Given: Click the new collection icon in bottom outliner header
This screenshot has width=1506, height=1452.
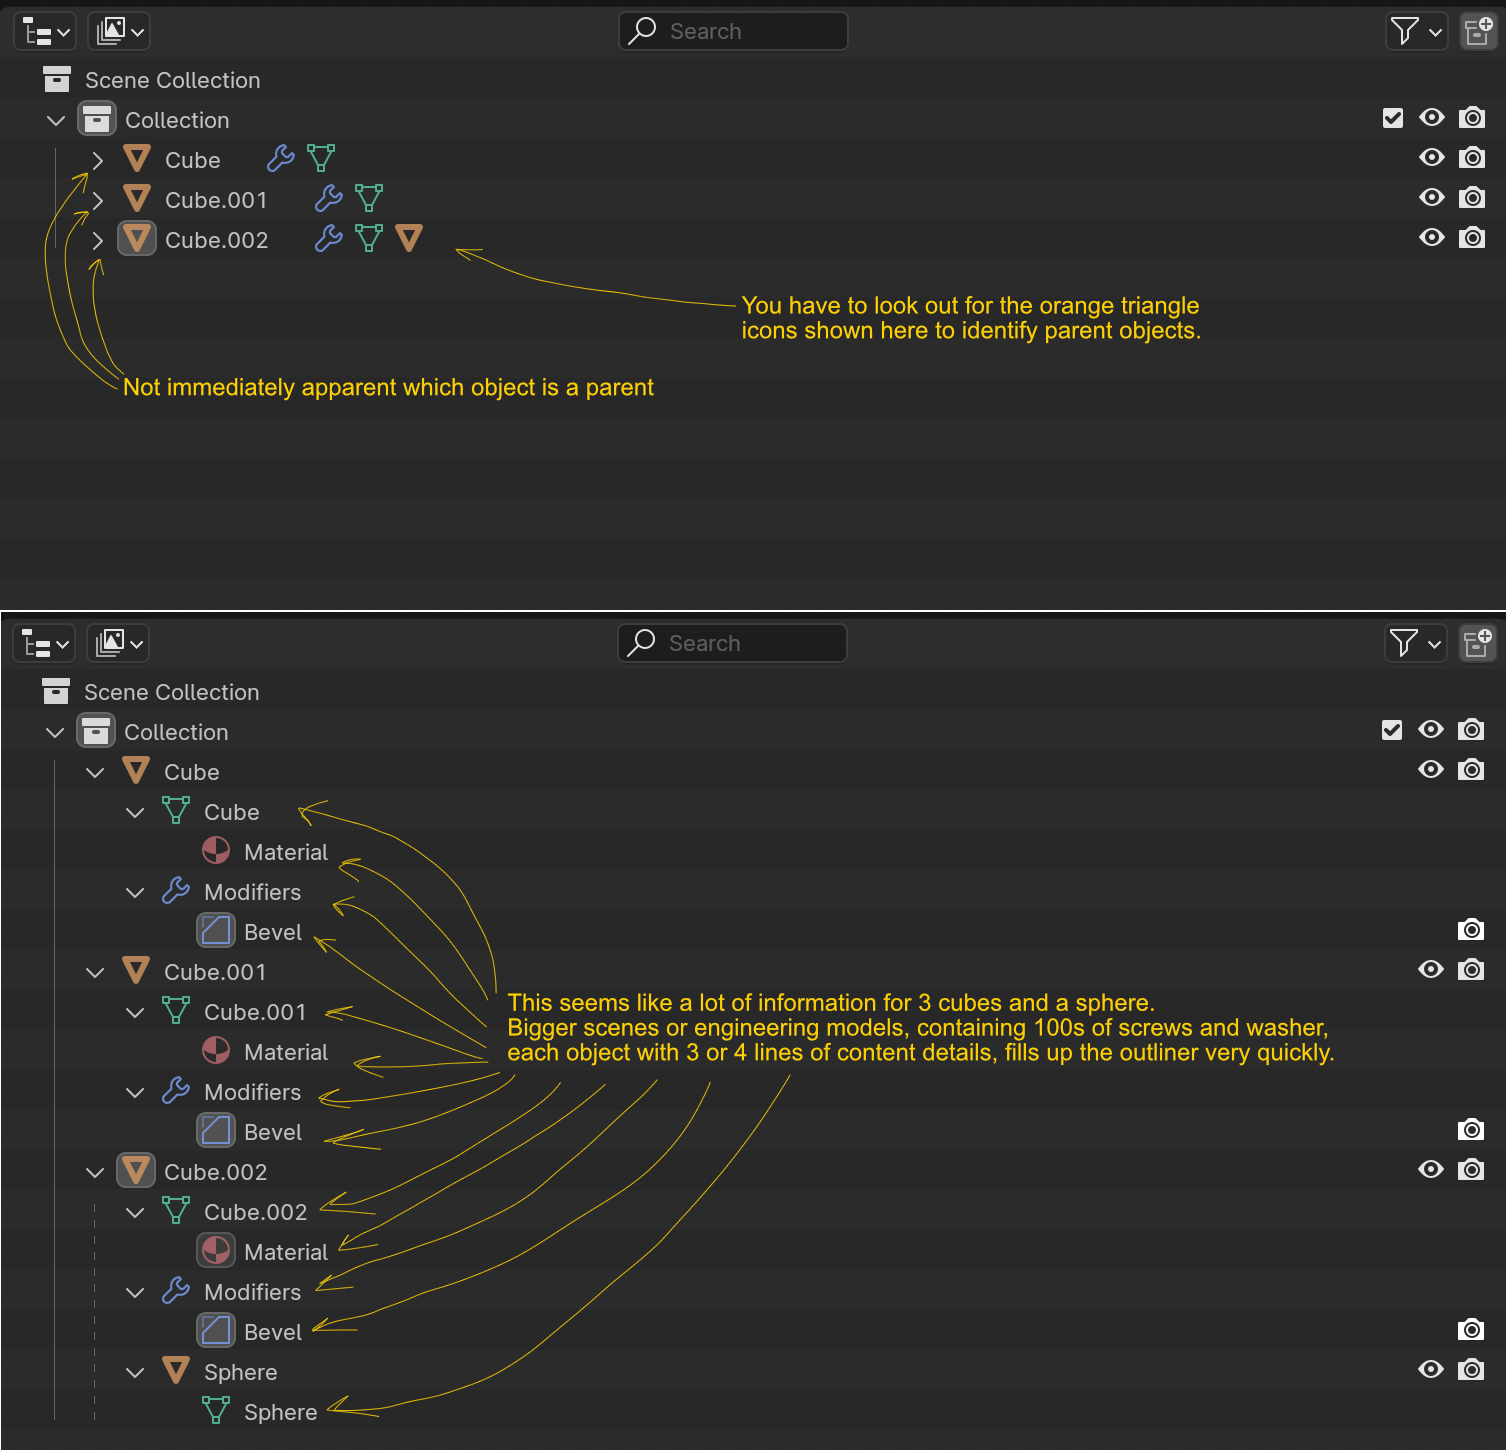Looking at the screenshot, I should (1477, 643).
